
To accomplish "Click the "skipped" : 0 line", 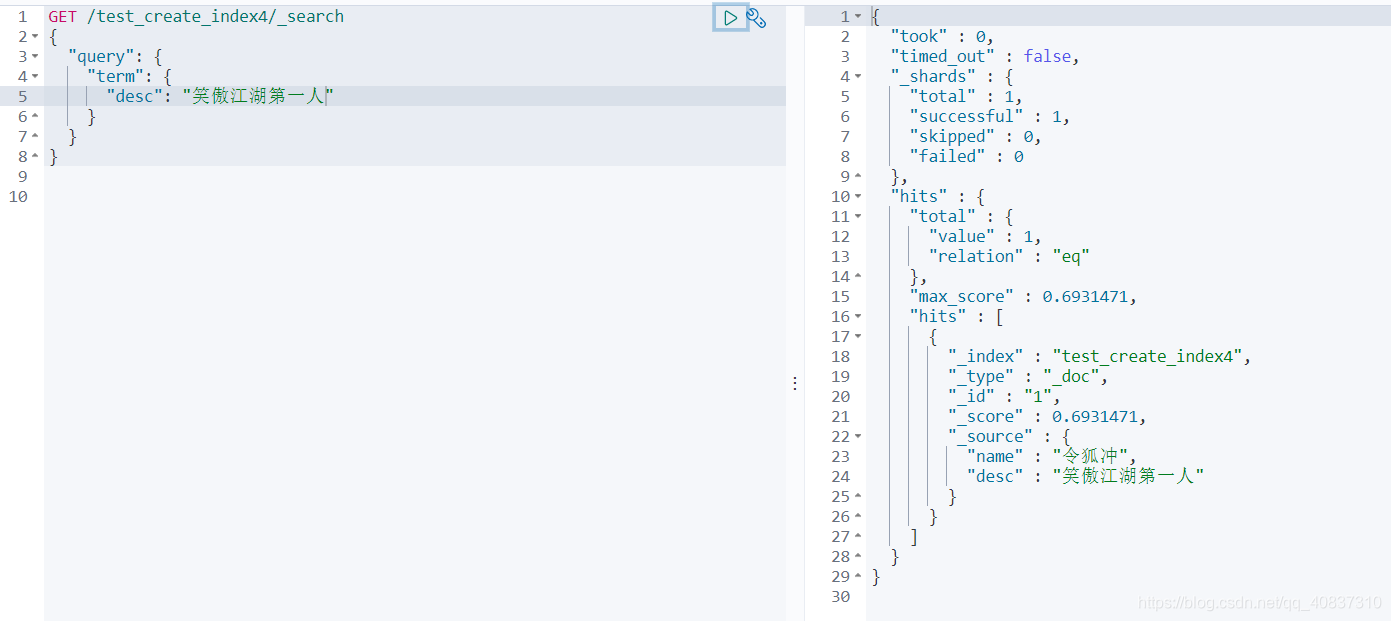I will [x=975, y=137].
